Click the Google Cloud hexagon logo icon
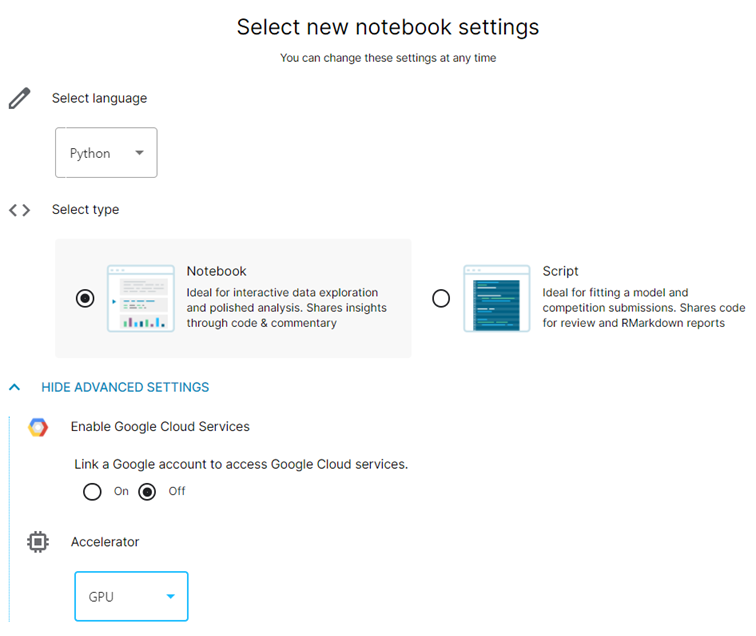This screenshot has height=636, width=756. coord(38,427)
